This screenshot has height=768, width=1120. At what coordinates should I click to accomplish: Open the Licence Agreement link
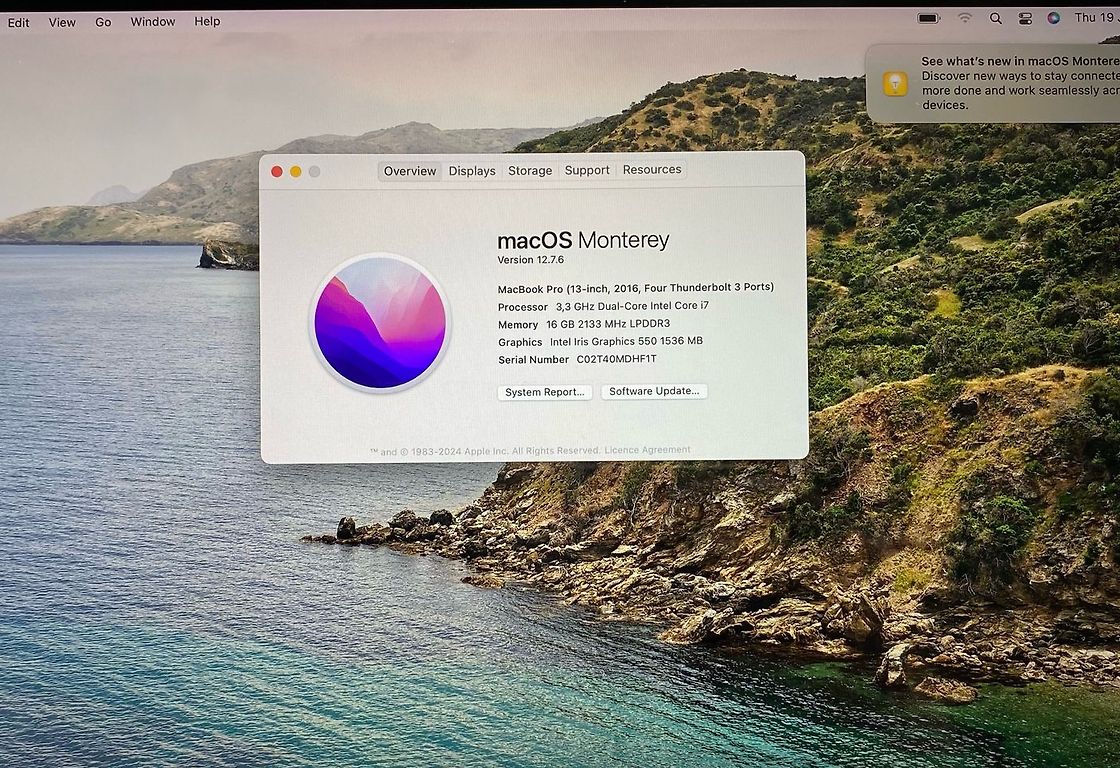click(x=647, y=450)
